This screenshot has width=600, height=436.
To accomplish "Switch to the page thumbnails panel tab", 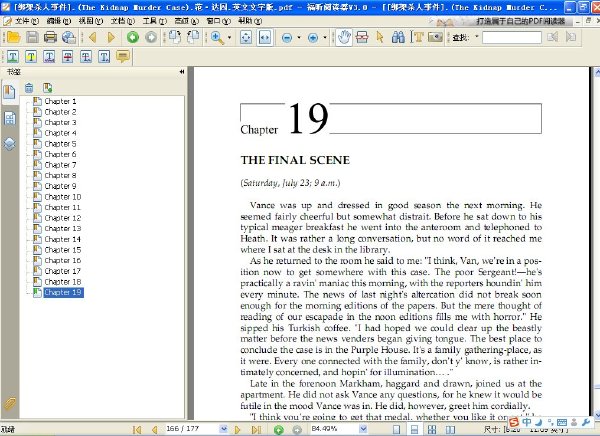I will coord(9,119).
